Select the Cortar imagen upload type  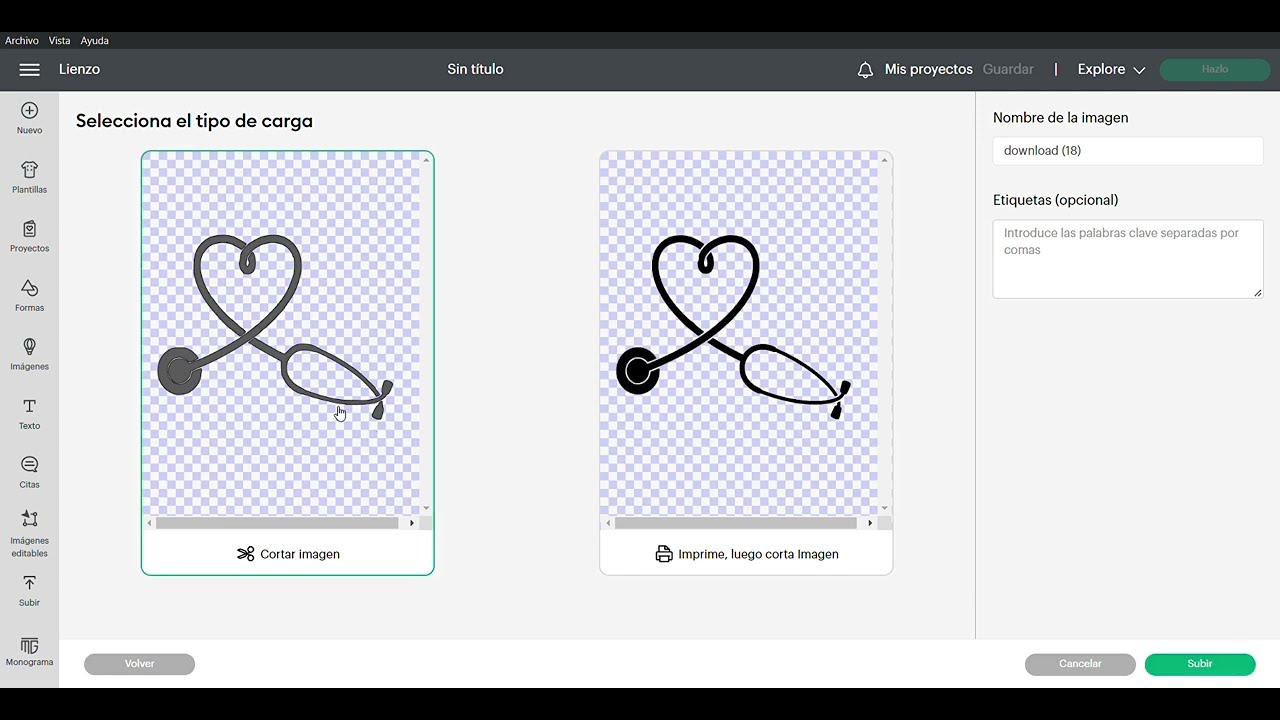point(288,554)
